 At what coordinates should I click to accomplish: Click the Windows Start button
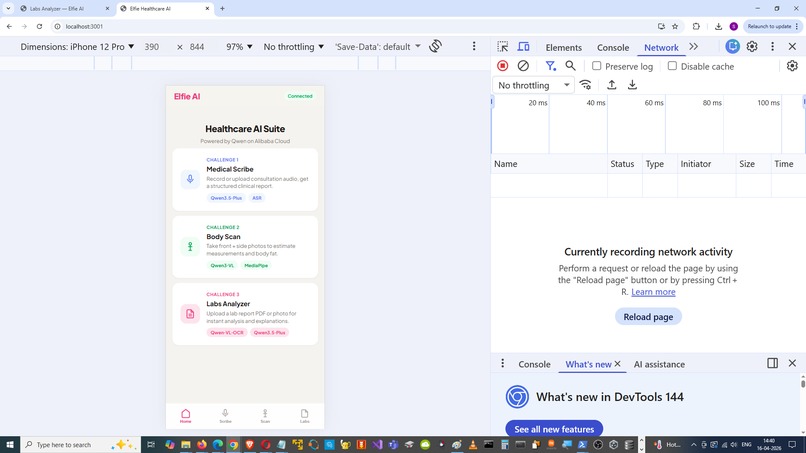click(10, 444)
